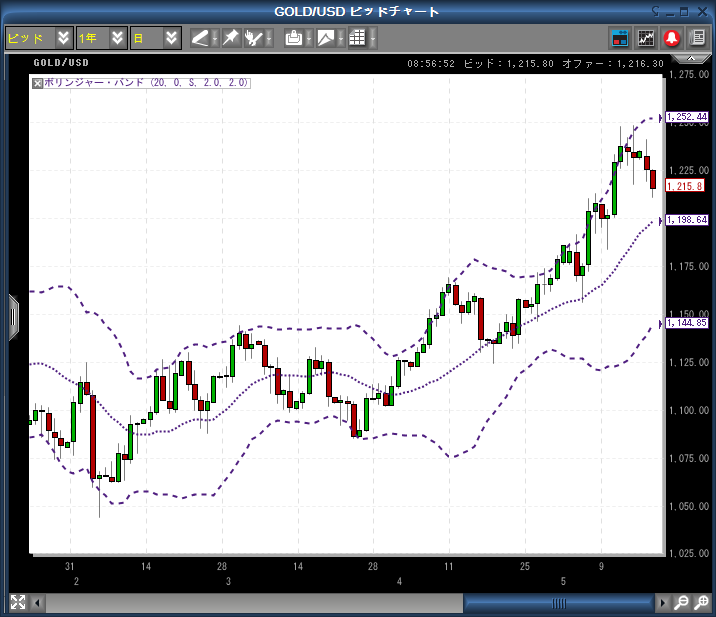The image size is (716, 617).
Task: Remove the Bollinger Band indicator with X
Action: coord(38,83)
